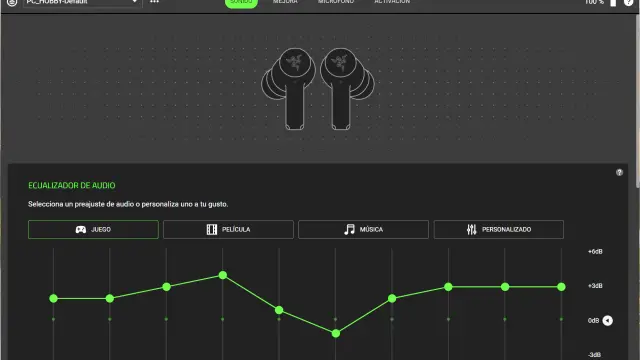Go to the ACTIVACIÓN tab
Viewport: 640px width, 360px height.
point(392,2)
